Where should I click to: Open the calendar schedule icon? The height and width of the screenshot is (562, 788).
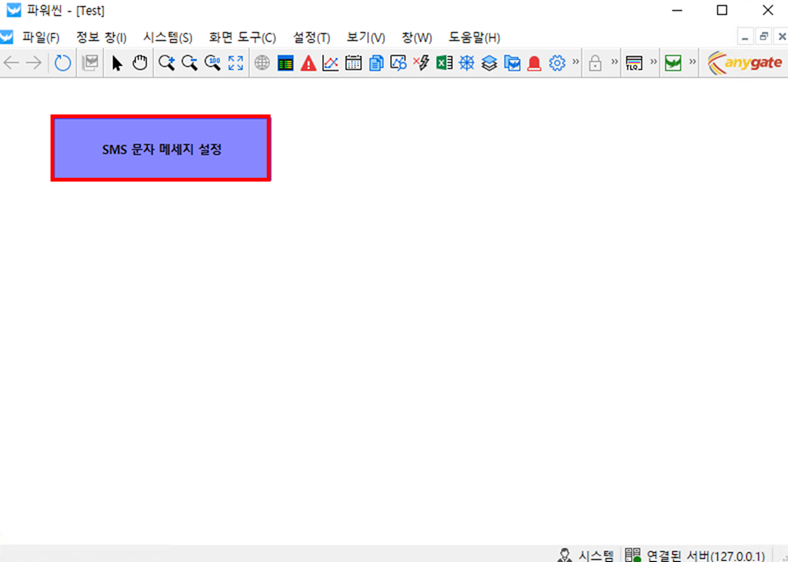[x=353, y=63]
